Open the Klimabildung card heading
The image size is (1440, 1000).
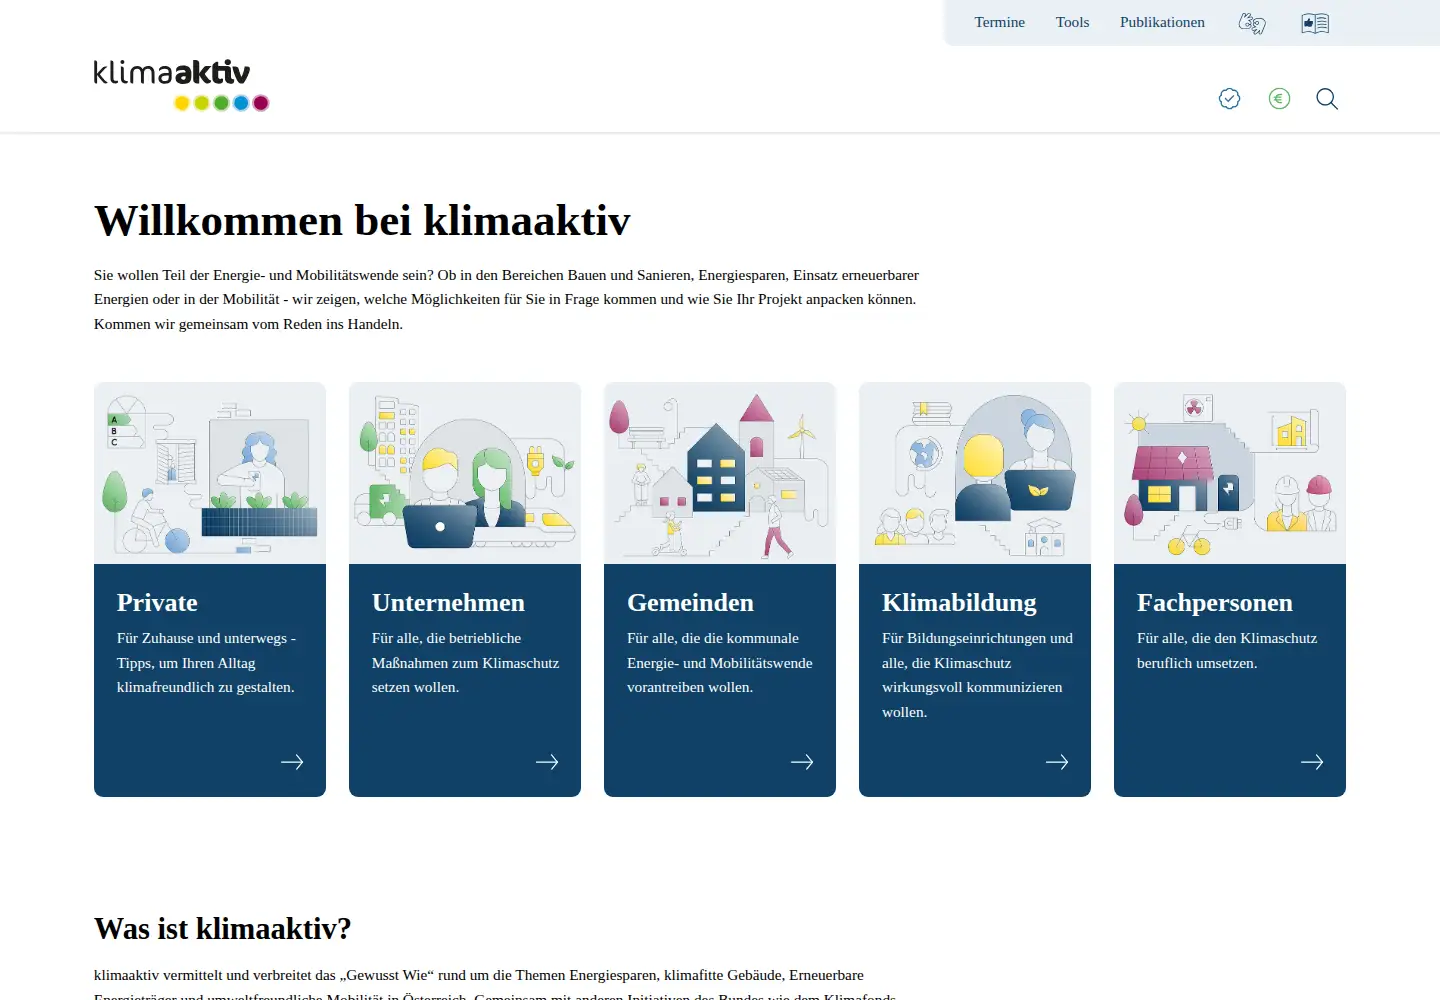tap(959, 603)
